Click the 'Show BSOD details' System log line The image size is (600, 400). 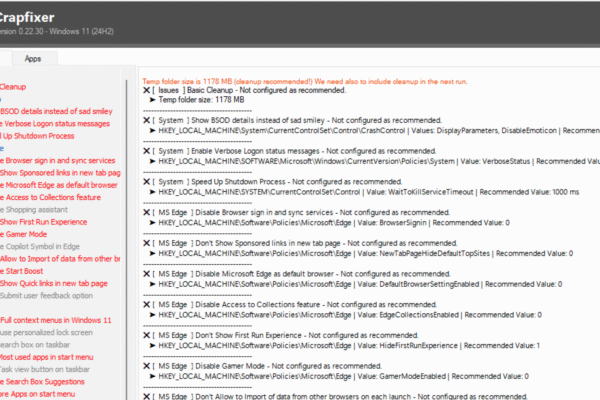(293, 120)
